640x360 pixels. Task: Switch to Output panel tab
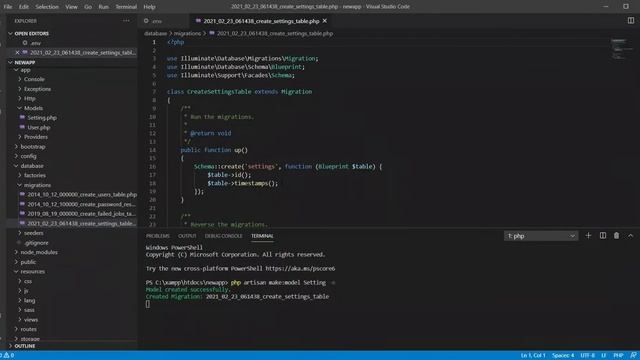tap(187, 236)
